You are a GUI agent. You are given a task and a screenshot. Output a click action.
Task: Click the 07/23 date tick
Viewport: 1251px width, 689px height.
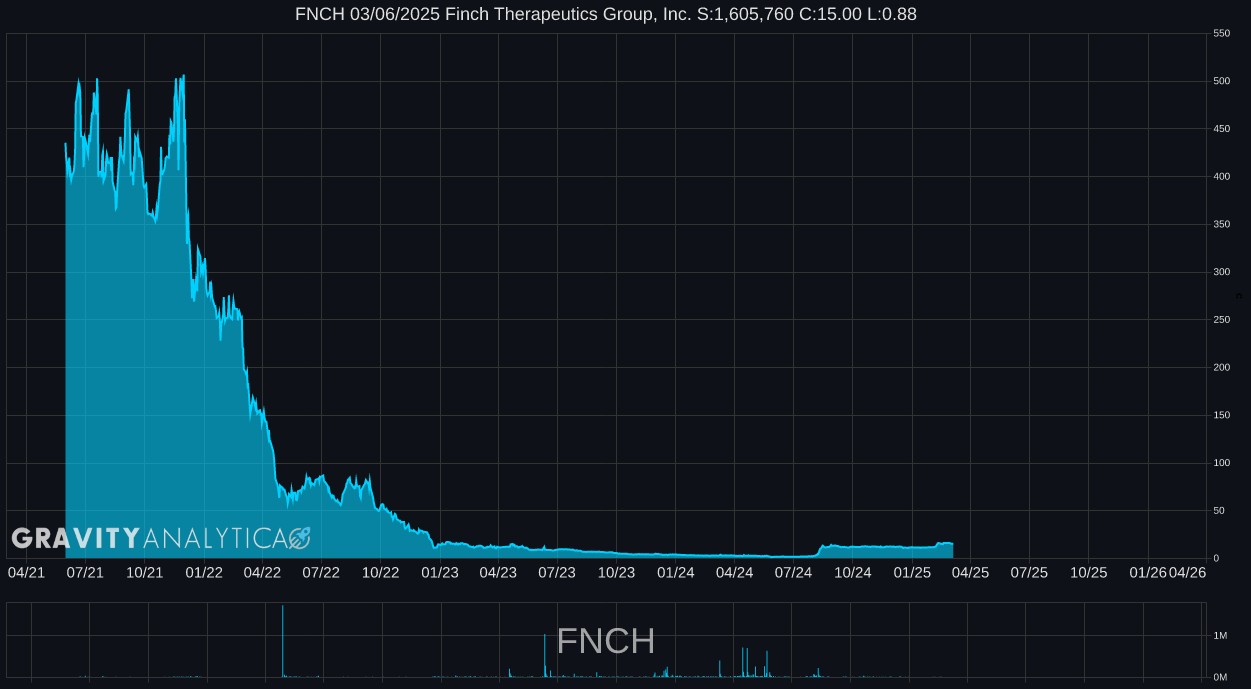point(557,572)
